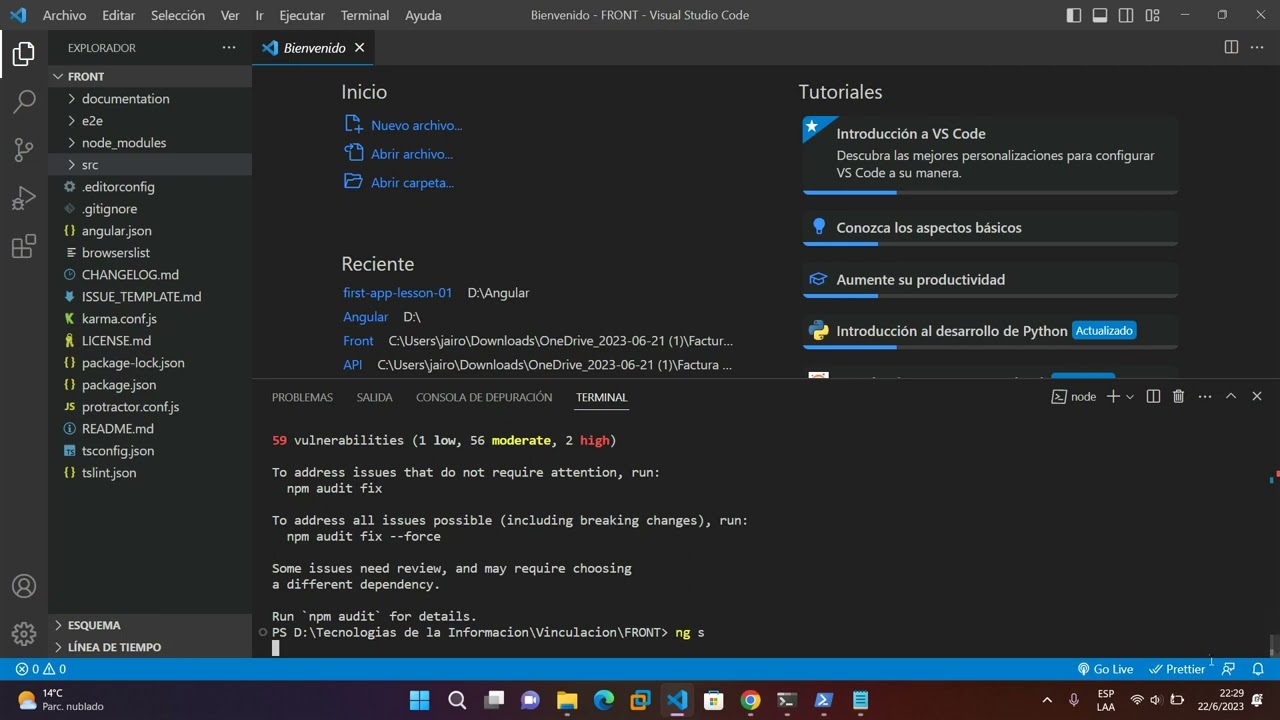
Task: Split the editor to the right
Action: 1231,47
